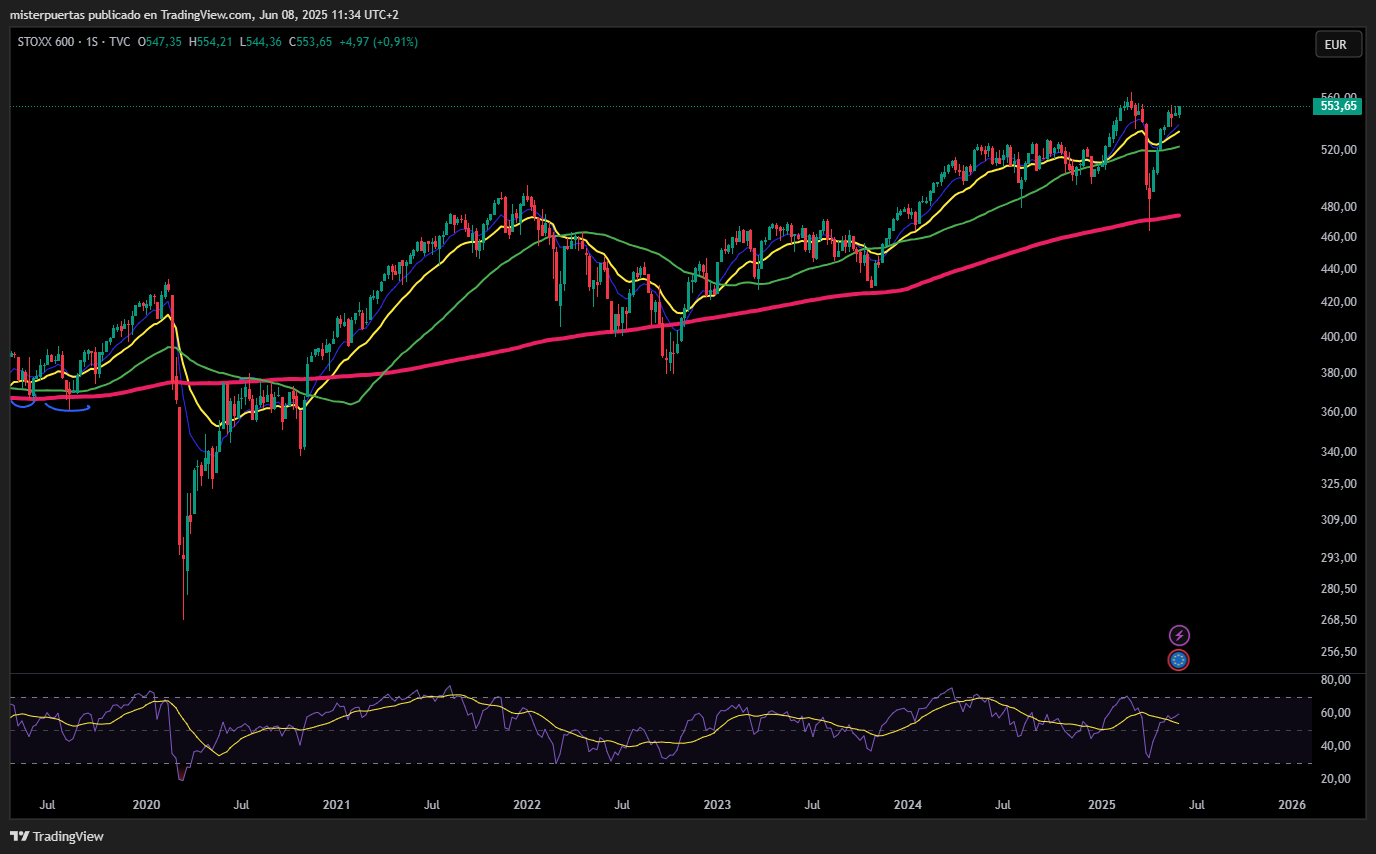1376x854 pixels.
Task: Click the 309,00 price axis label
Action: pyautogui.click(x=1338, y=520)
